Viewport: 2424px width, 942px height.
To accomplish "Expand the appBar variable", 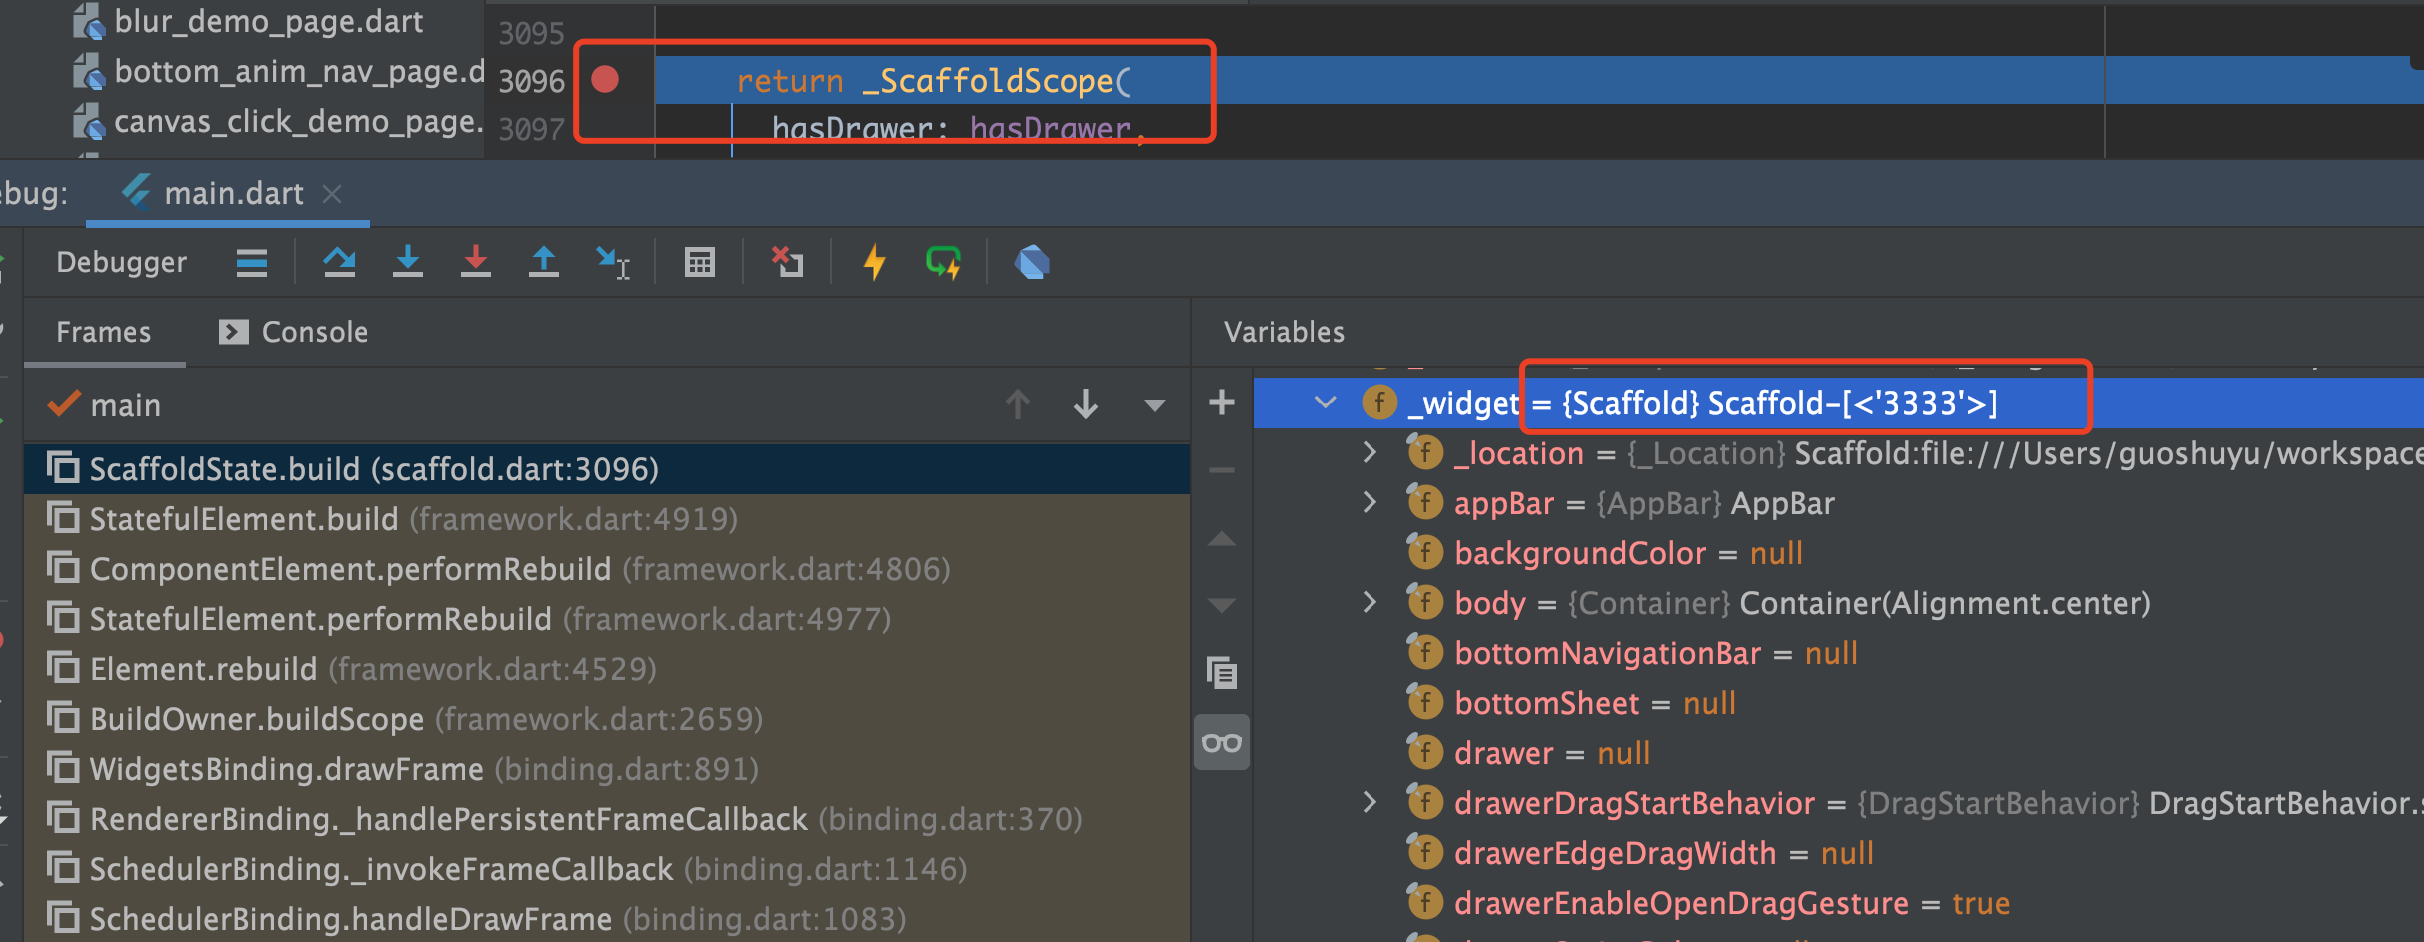I will [x=1369, y=503].
